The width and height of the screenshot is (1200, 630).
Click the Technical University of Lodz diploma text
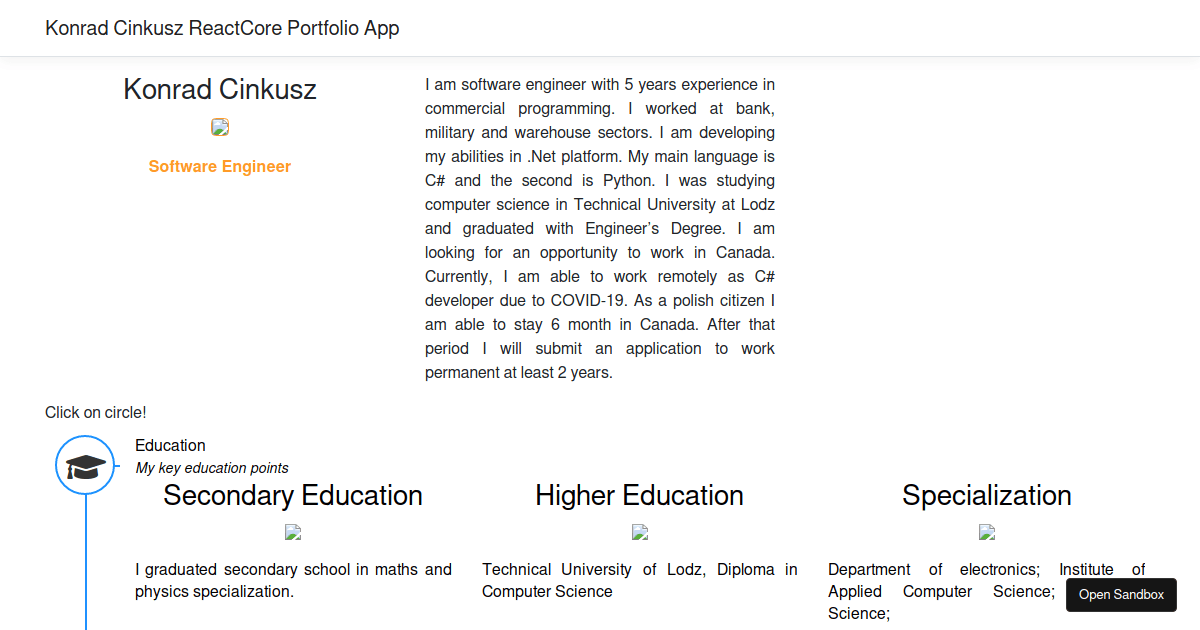640,580
